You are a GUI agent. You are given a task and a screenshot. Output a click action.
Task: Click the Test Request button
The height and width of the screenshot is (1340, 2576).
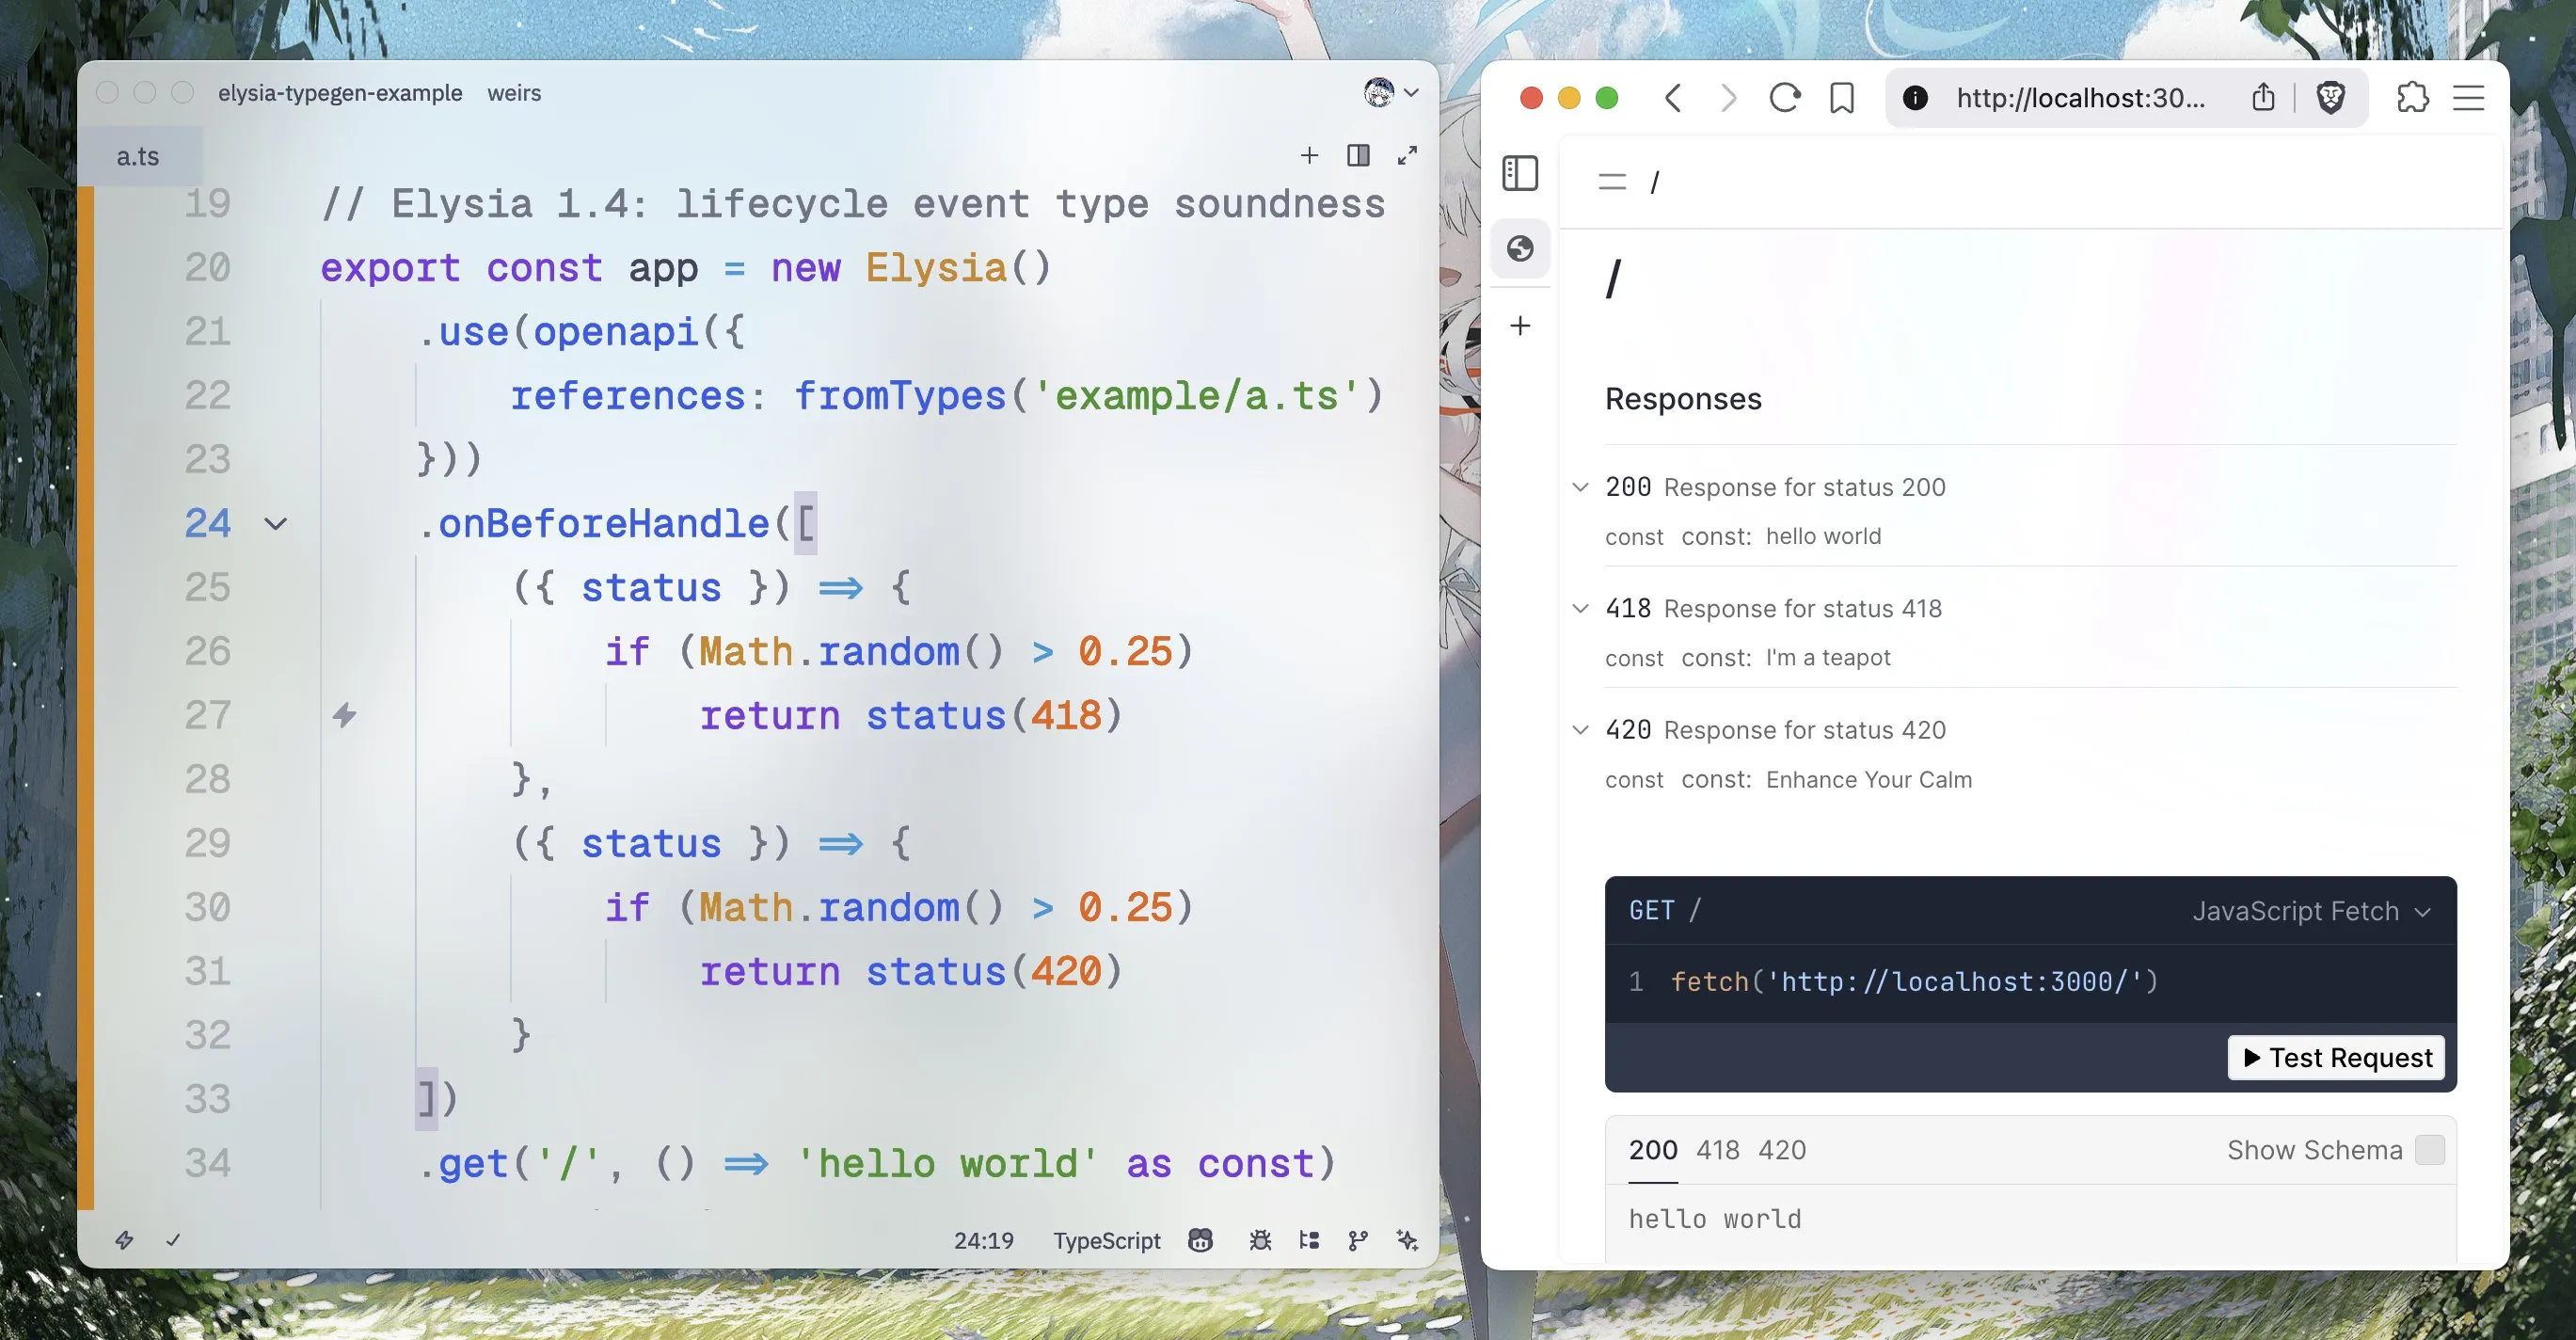(x=2335, y=1057)
